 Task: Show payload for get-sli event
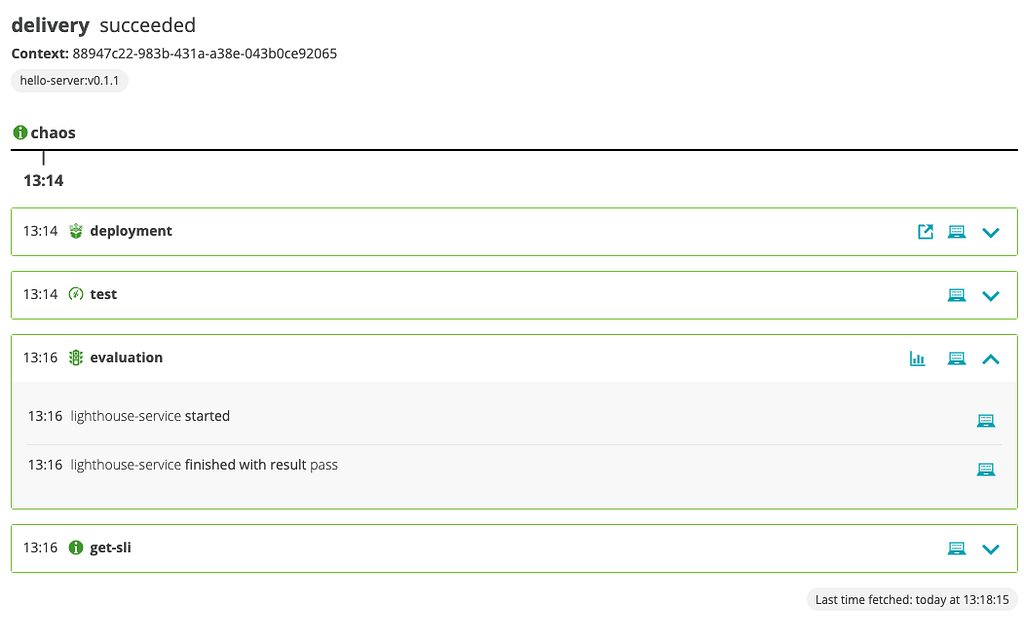957,549
